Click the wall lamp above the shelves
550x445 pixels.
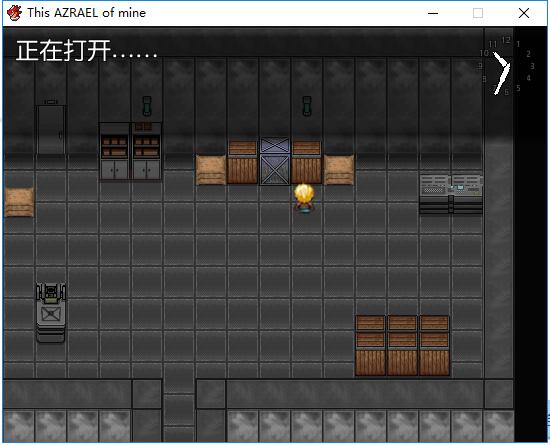[x=147, y=106]
